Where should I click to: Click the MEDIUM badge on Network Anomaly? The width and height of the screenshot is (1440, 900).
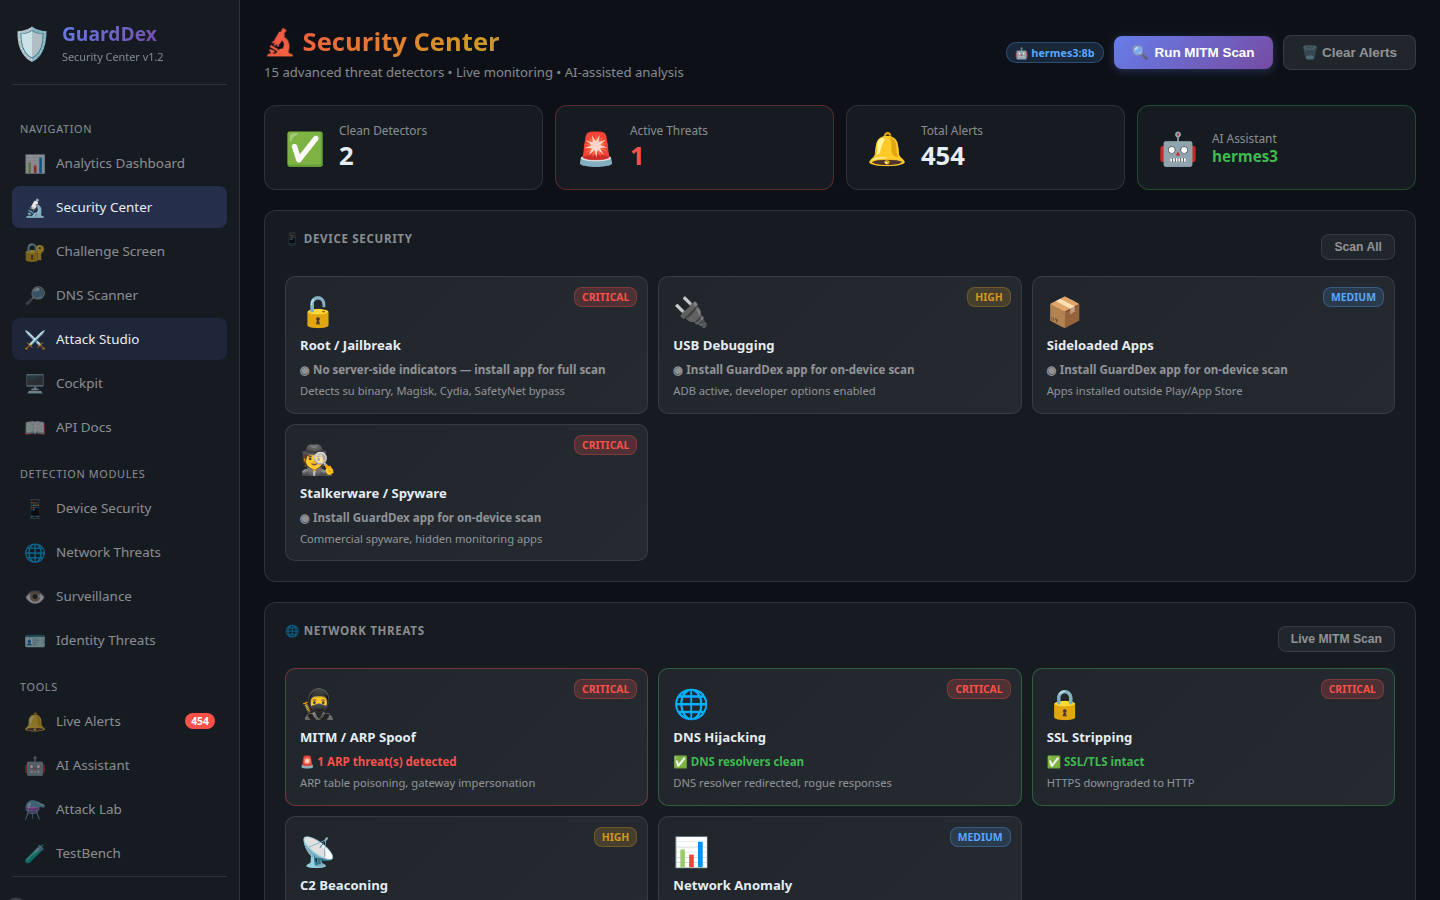point(980,837)
